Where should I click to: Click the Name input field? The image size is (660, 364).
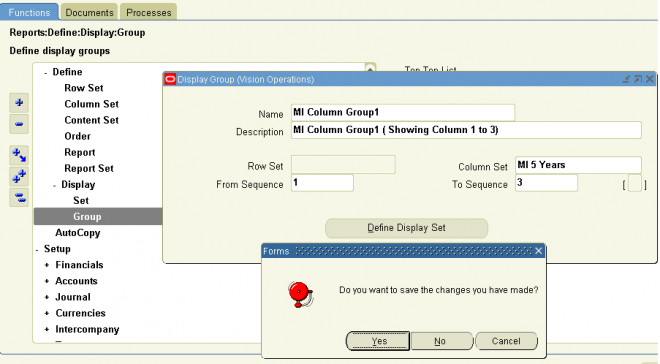(403, 112)
